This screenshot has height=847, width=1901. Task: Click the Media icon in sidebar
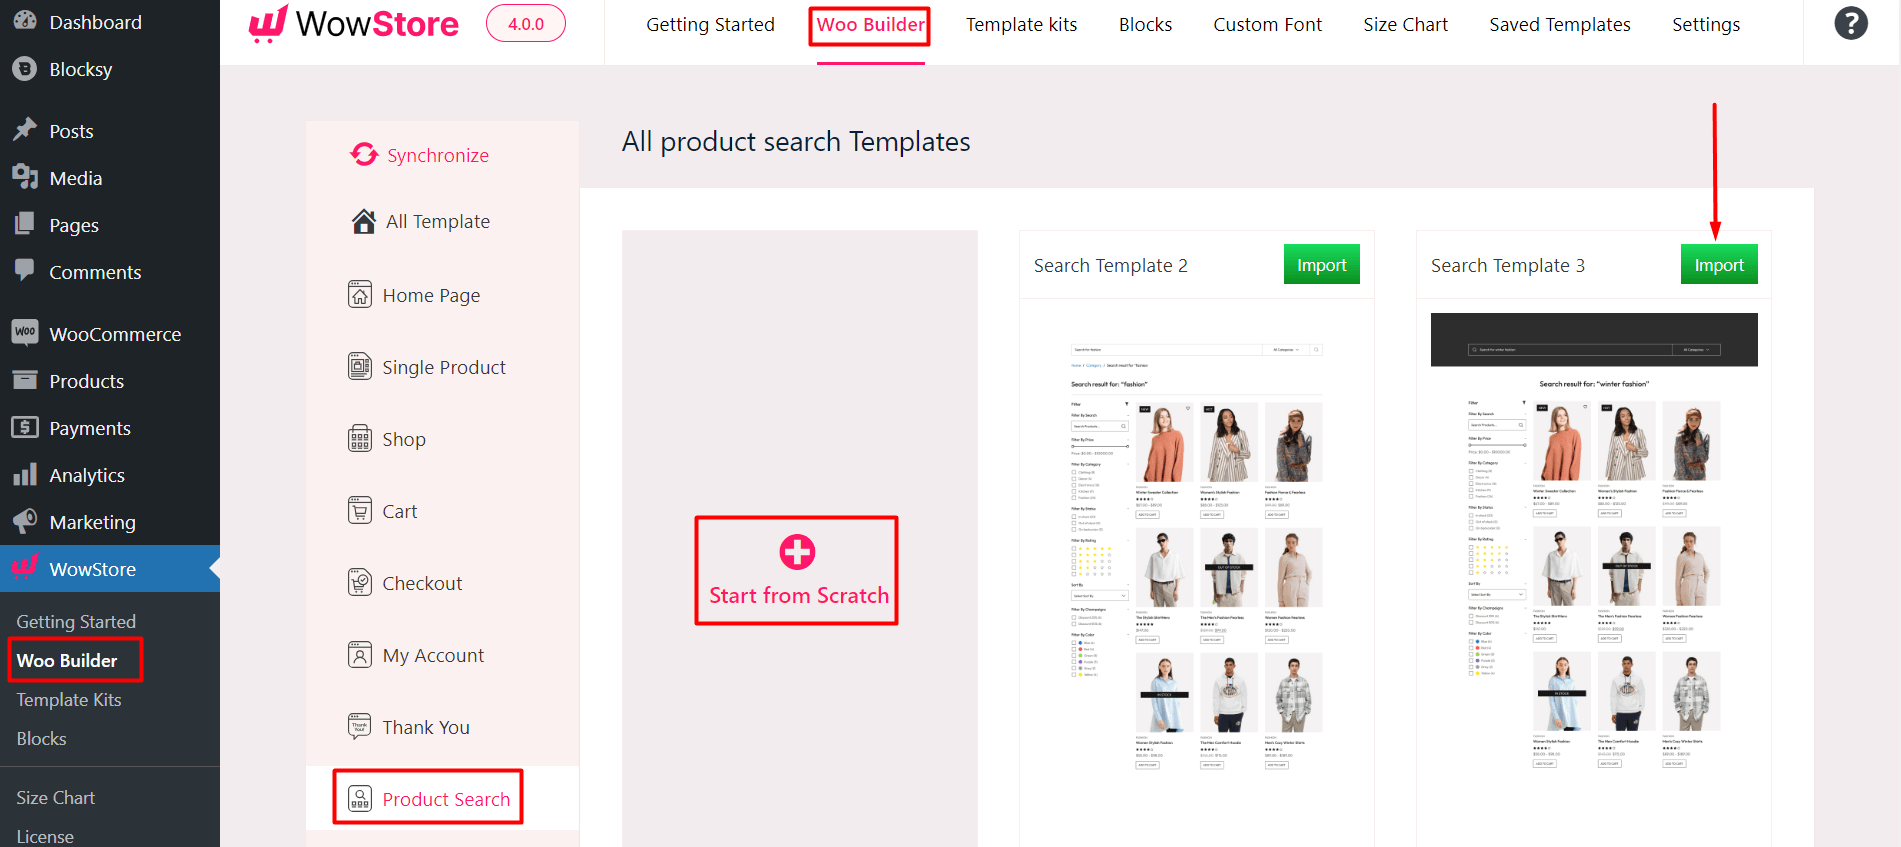click(x=25, y=177)
